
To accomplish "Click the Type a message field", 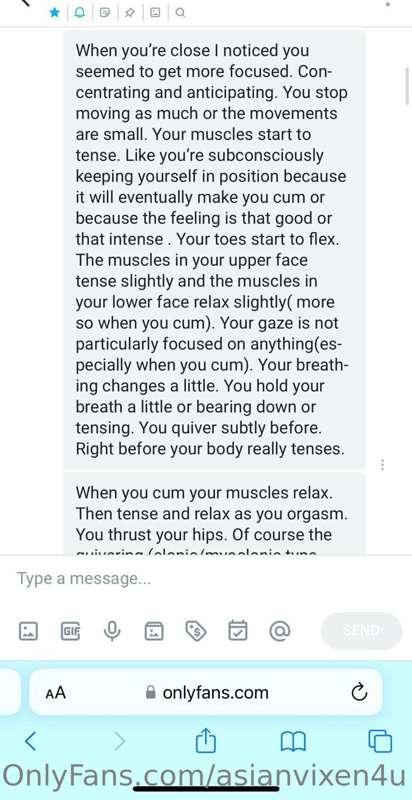I will (x=206, y=579).
